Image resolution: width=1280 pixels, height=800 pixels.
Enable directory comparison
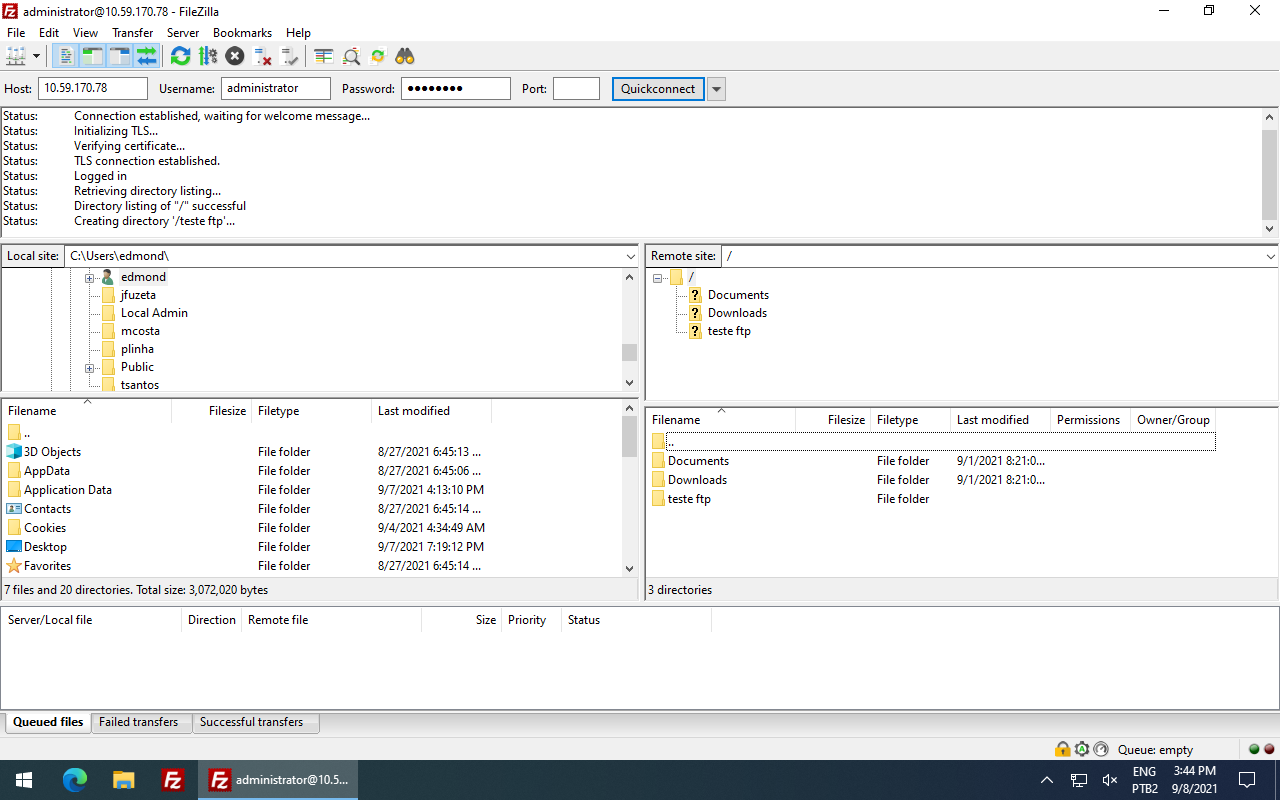pyautogui.click(x=322, y=56)
